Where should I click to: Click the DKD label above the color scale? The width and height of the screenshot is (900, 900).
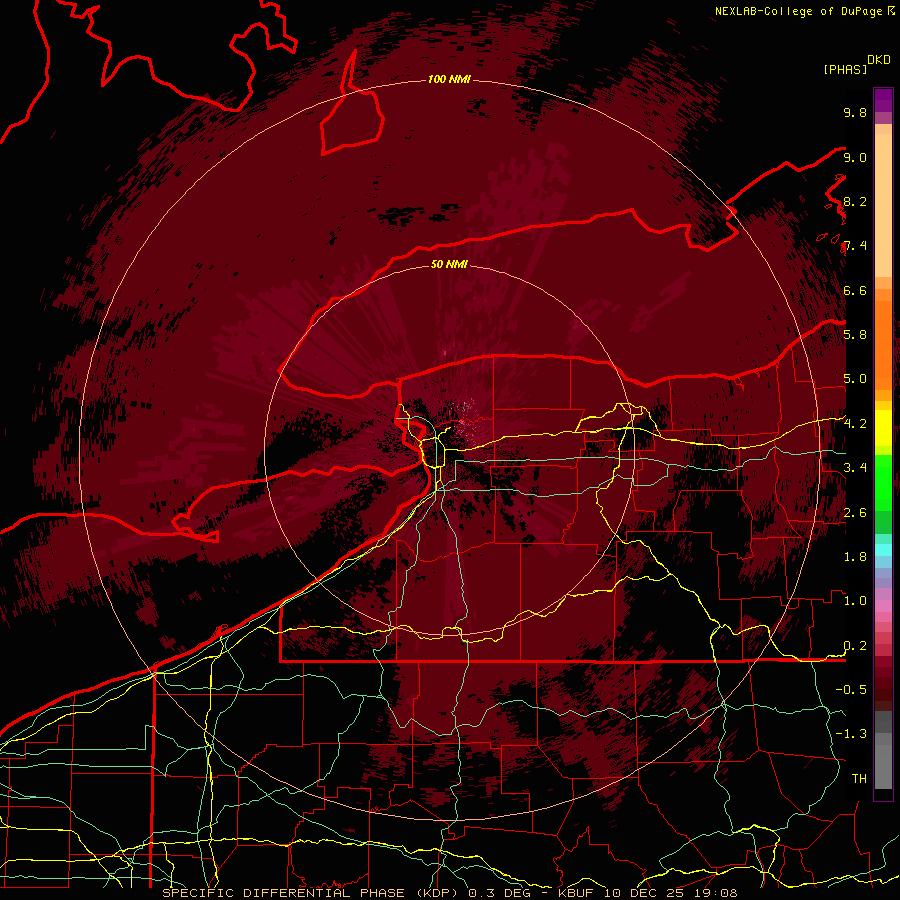coord(878,60)
